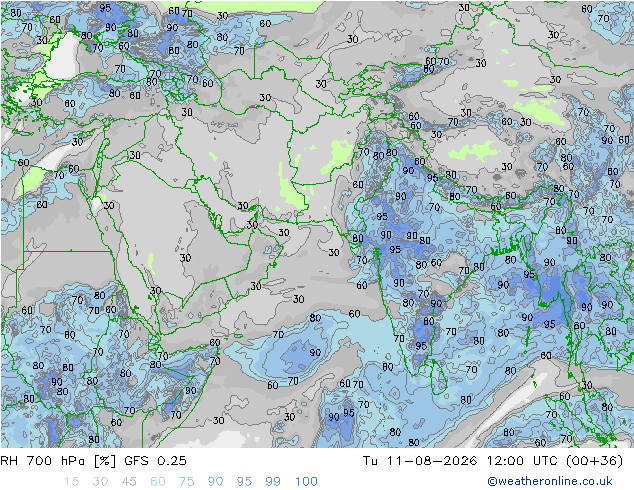Image resolution: width=634 pixels, height=490 pixels.
Task: Select the 99 legend value
Action: (x=273, y=482)
